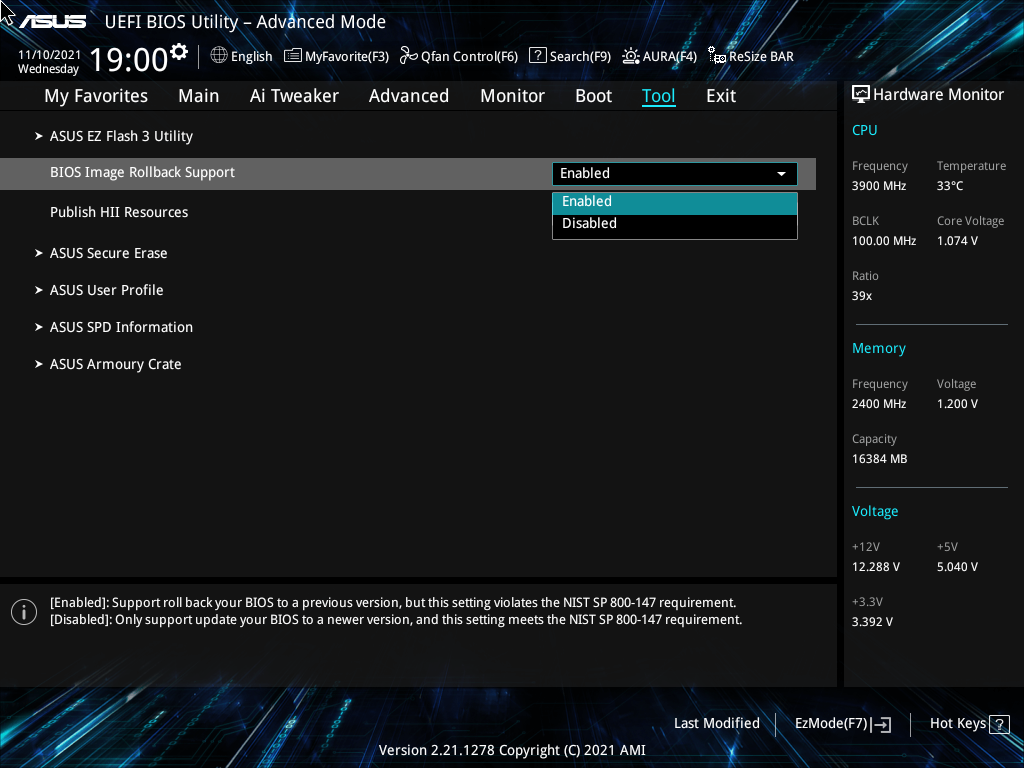The image size is (1024, 768).
Task: Click the BCLK 100.00 MHz value
Action: [x=884, y=241]
